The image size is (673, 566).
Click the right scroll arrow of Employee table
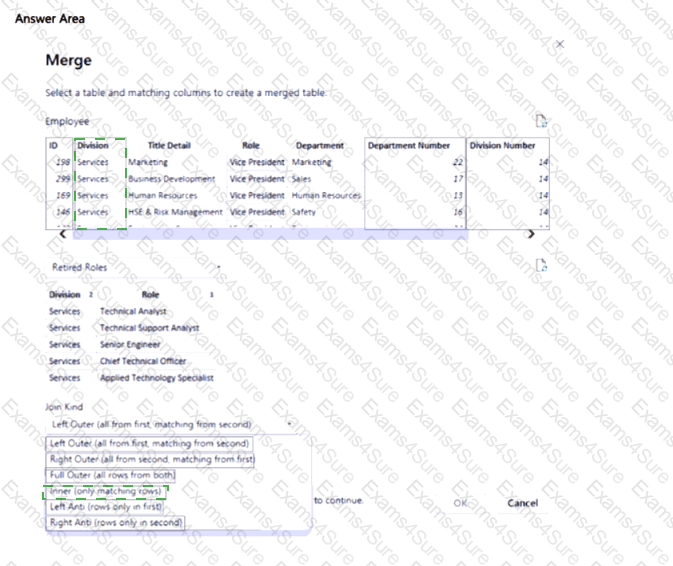(530, 233)
